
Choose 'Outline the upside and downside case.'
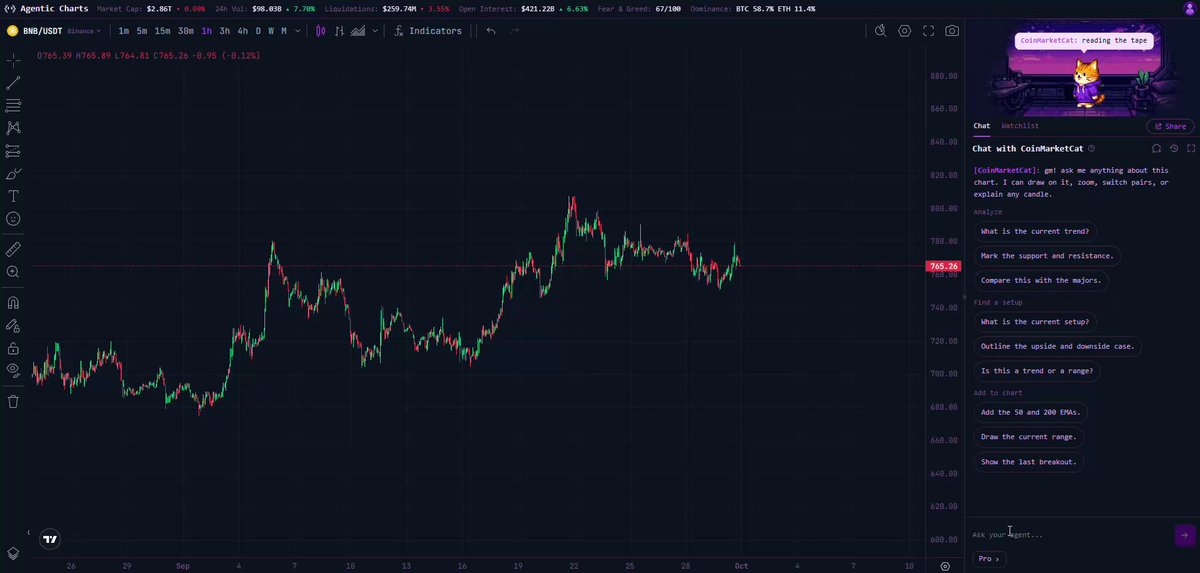coord(1058,346)
